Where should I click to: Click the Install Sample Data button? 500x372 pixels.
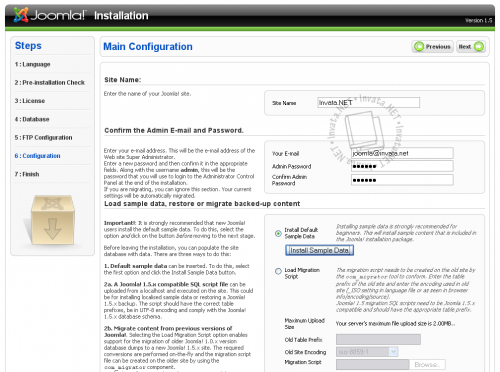pos(319,250)
